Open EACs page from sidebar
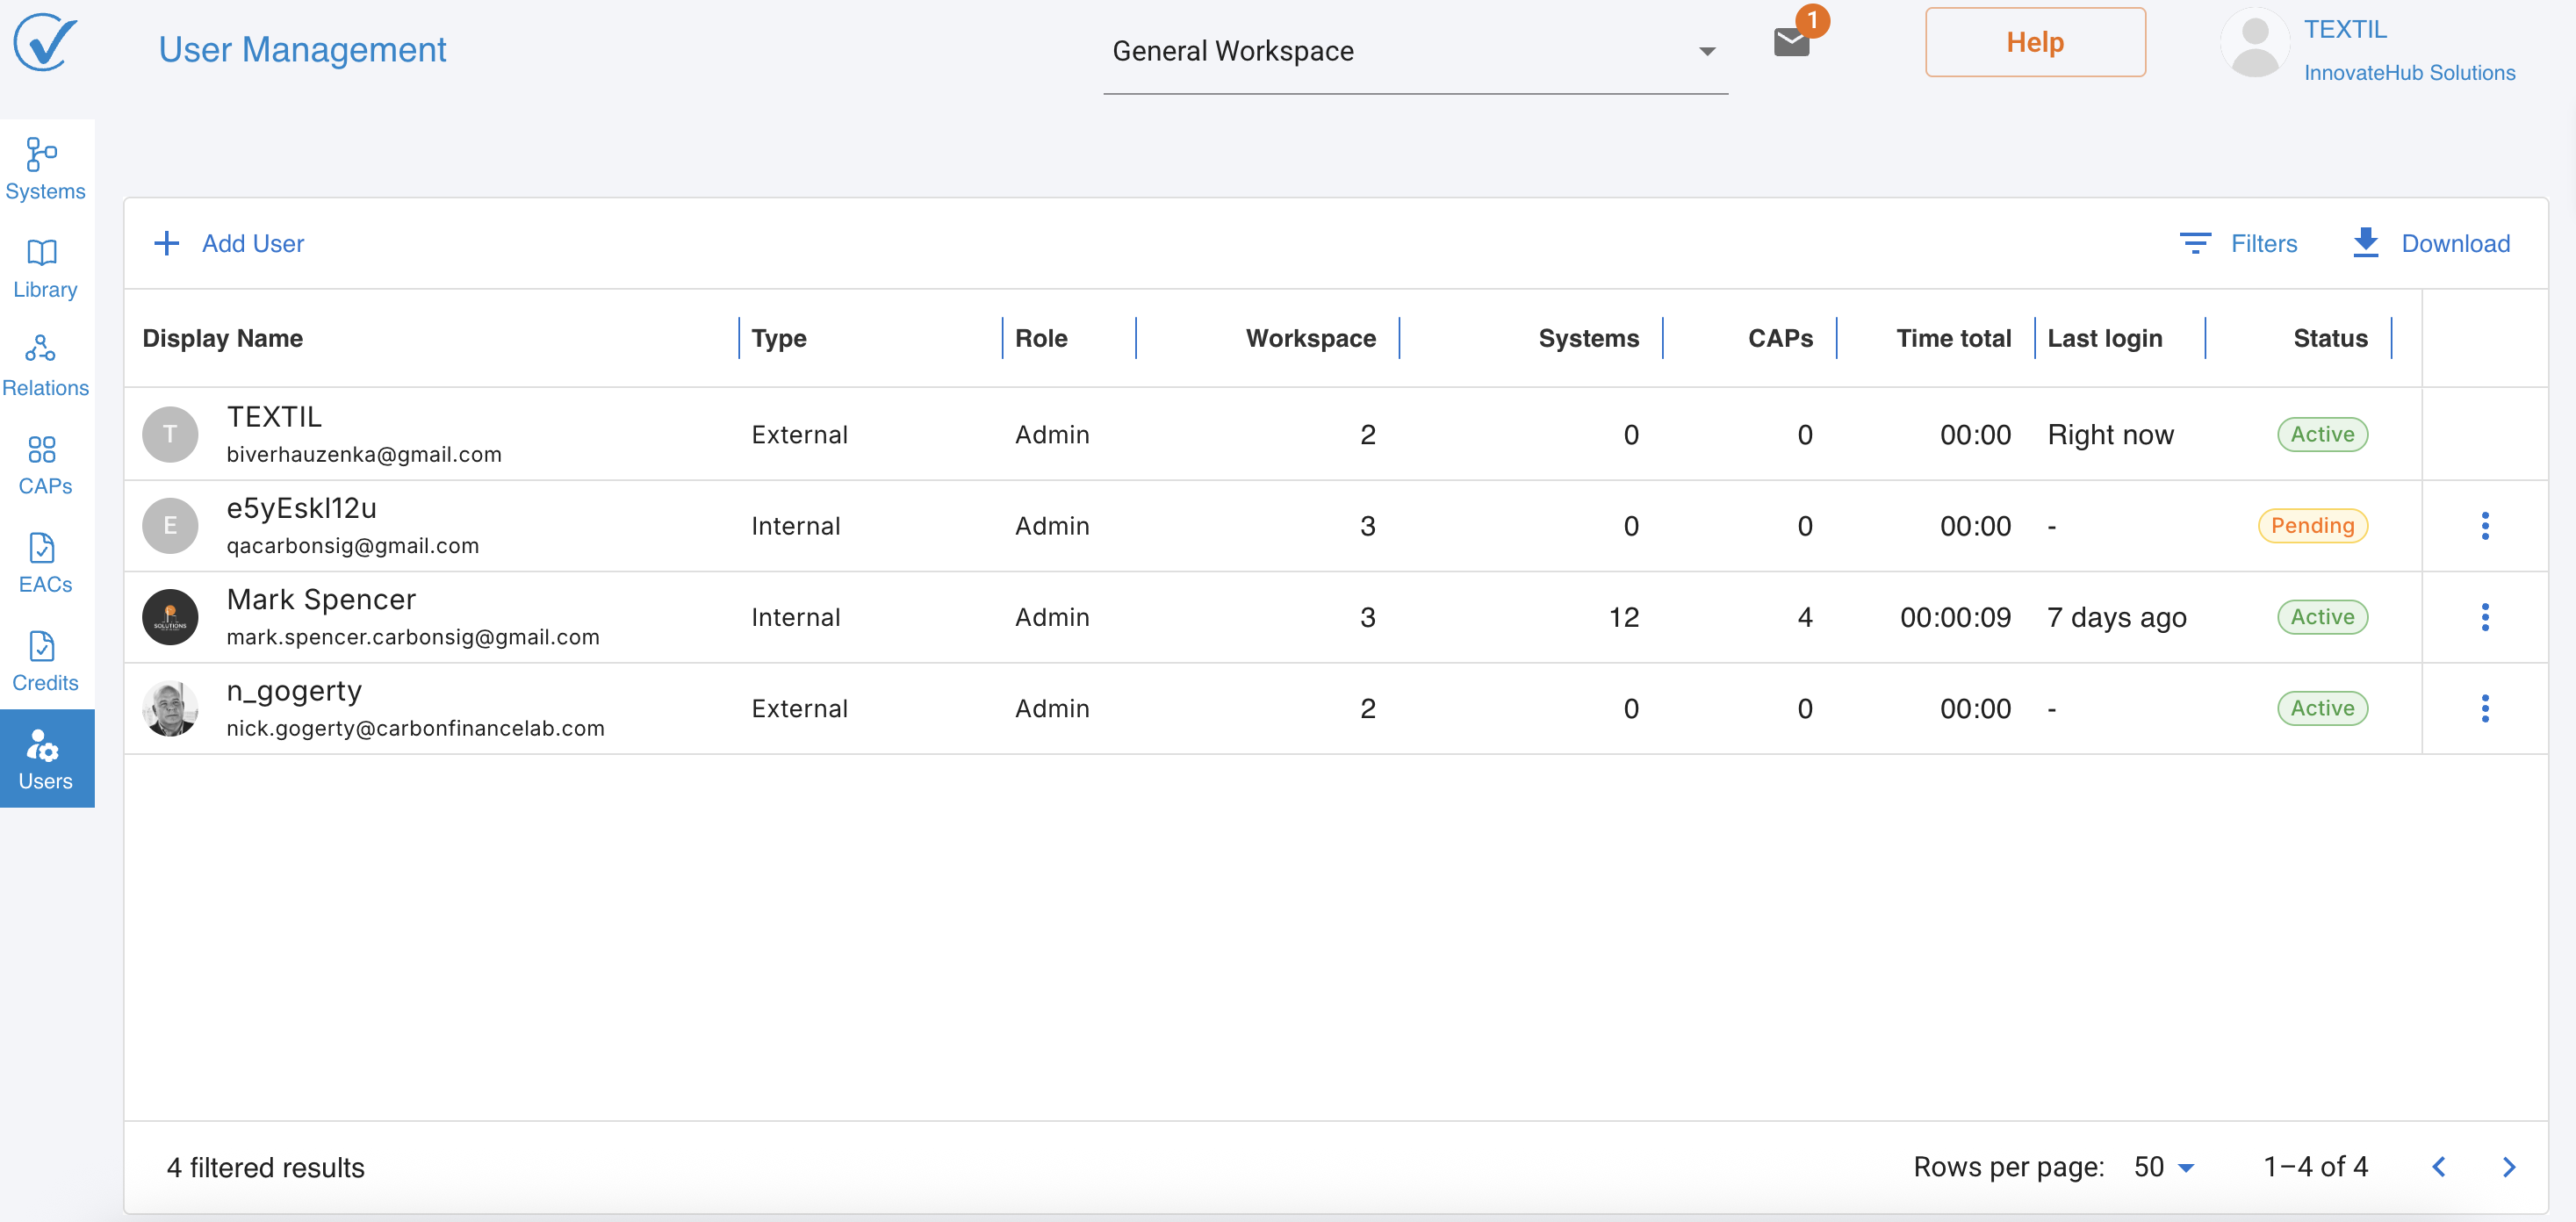 pyautogui.click(x=45, y=562)
